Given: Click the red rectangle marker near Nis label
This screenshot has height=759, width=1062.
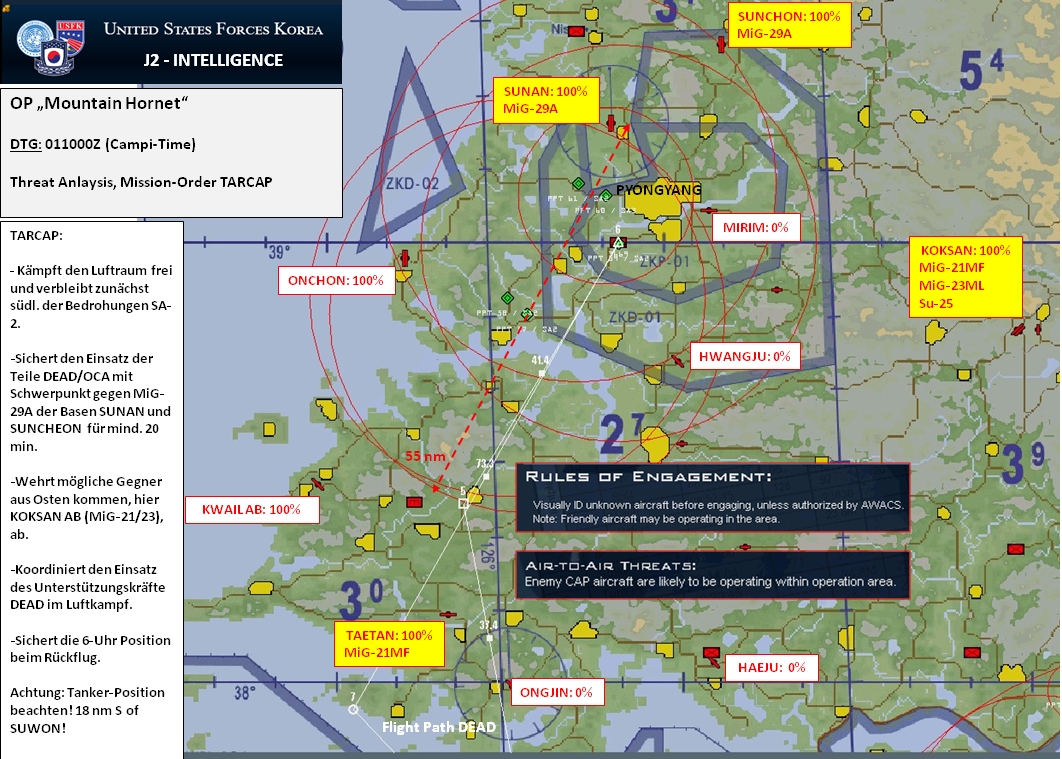Looking at the screenshot, I should coord(576,31).
